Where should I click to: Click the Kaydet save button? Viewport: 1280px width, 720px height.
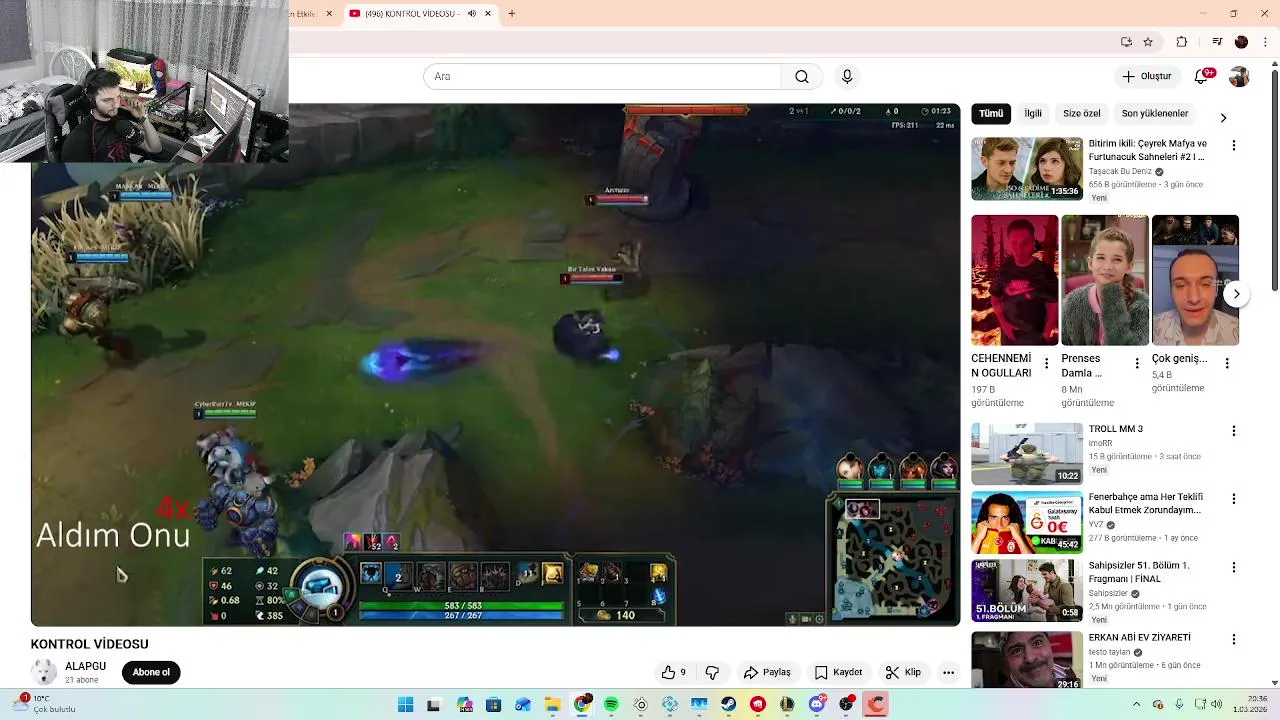(838, 672)
